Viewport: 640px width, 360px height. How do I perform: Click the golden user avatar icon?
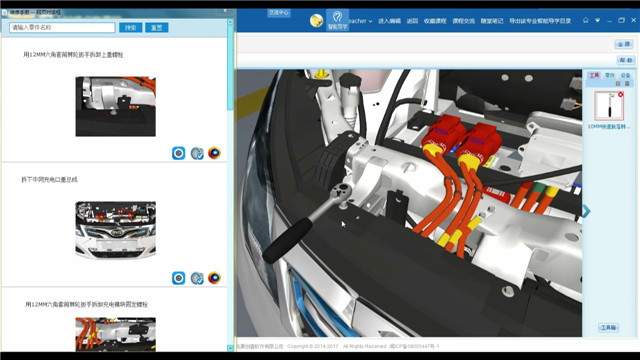[x=316, y=20]
